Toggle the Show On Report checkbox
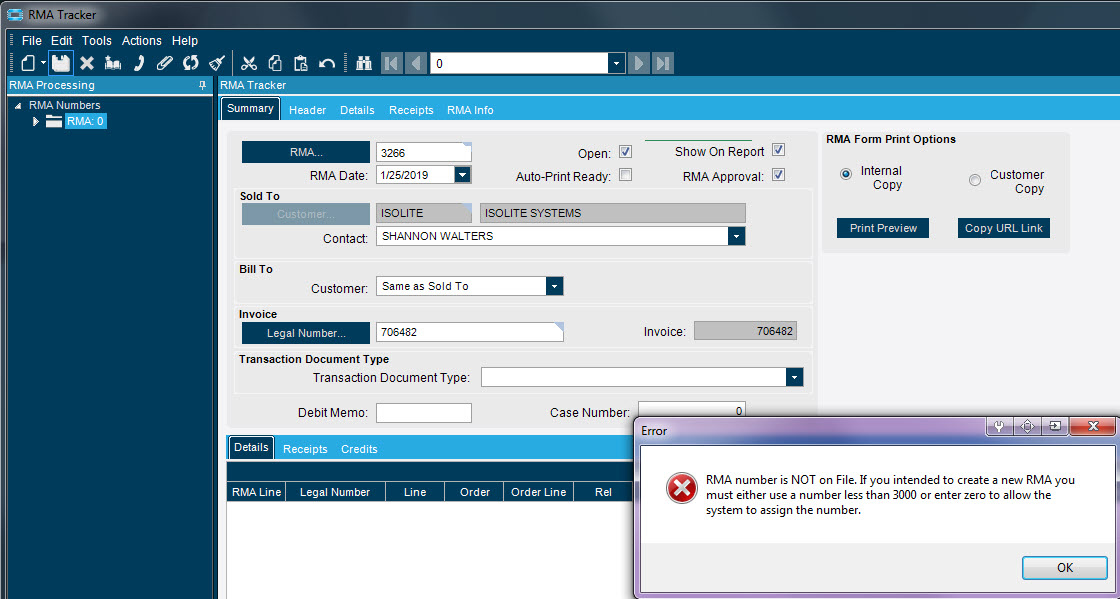 779,151
